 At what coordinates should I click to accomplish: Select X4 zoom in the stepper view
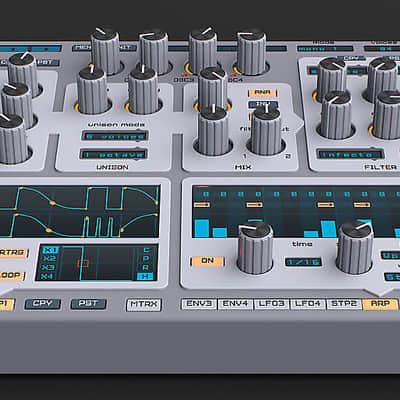coord(47,276)
